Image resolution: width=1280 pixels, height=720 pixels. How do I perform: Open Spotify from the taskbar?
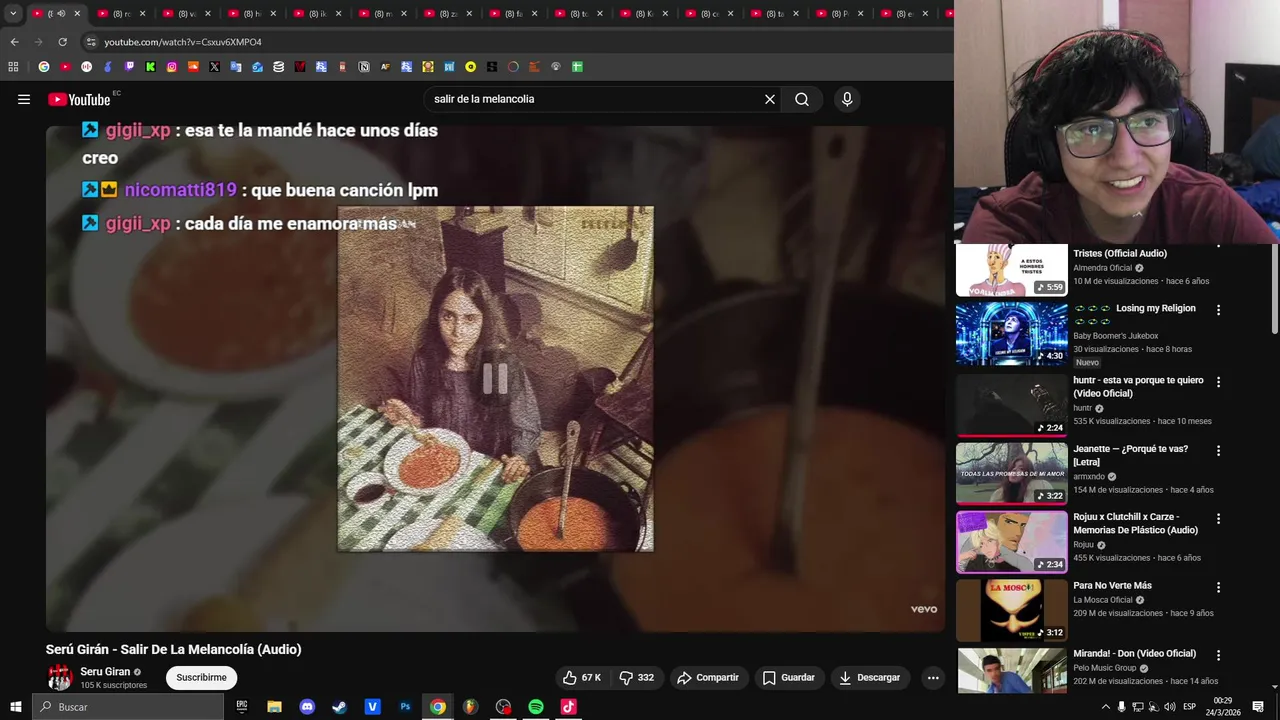[x=536, y=707]
